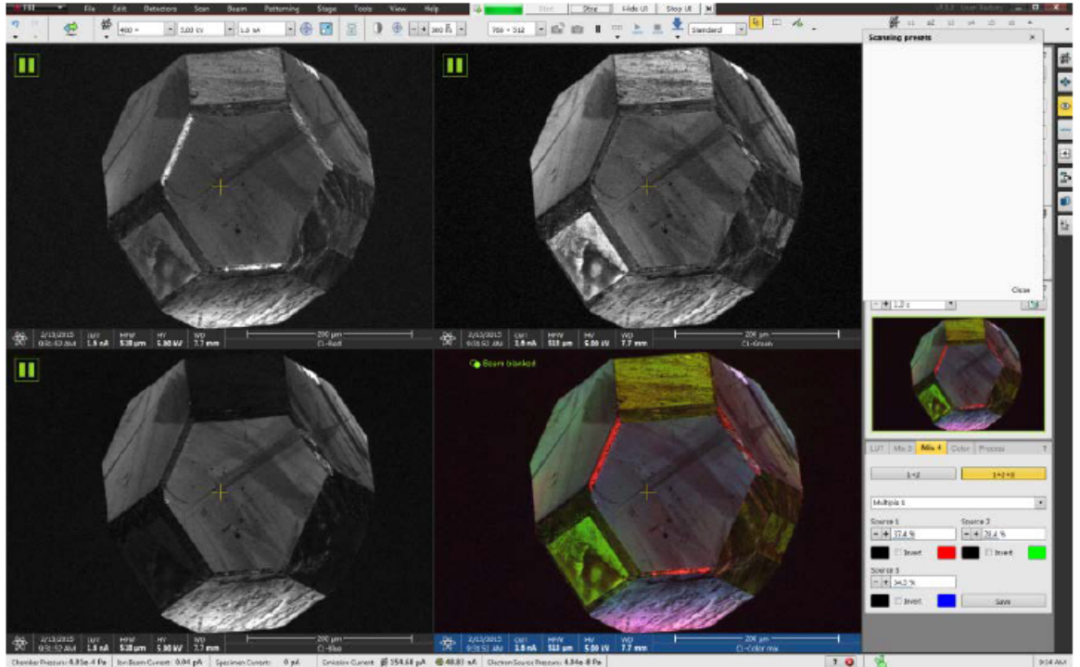Image resolution: width=1080 pixels, height=667 pixels.
Task: Click the databar atom icon in CL-Blue quad
Action: [x=20, y=644]
